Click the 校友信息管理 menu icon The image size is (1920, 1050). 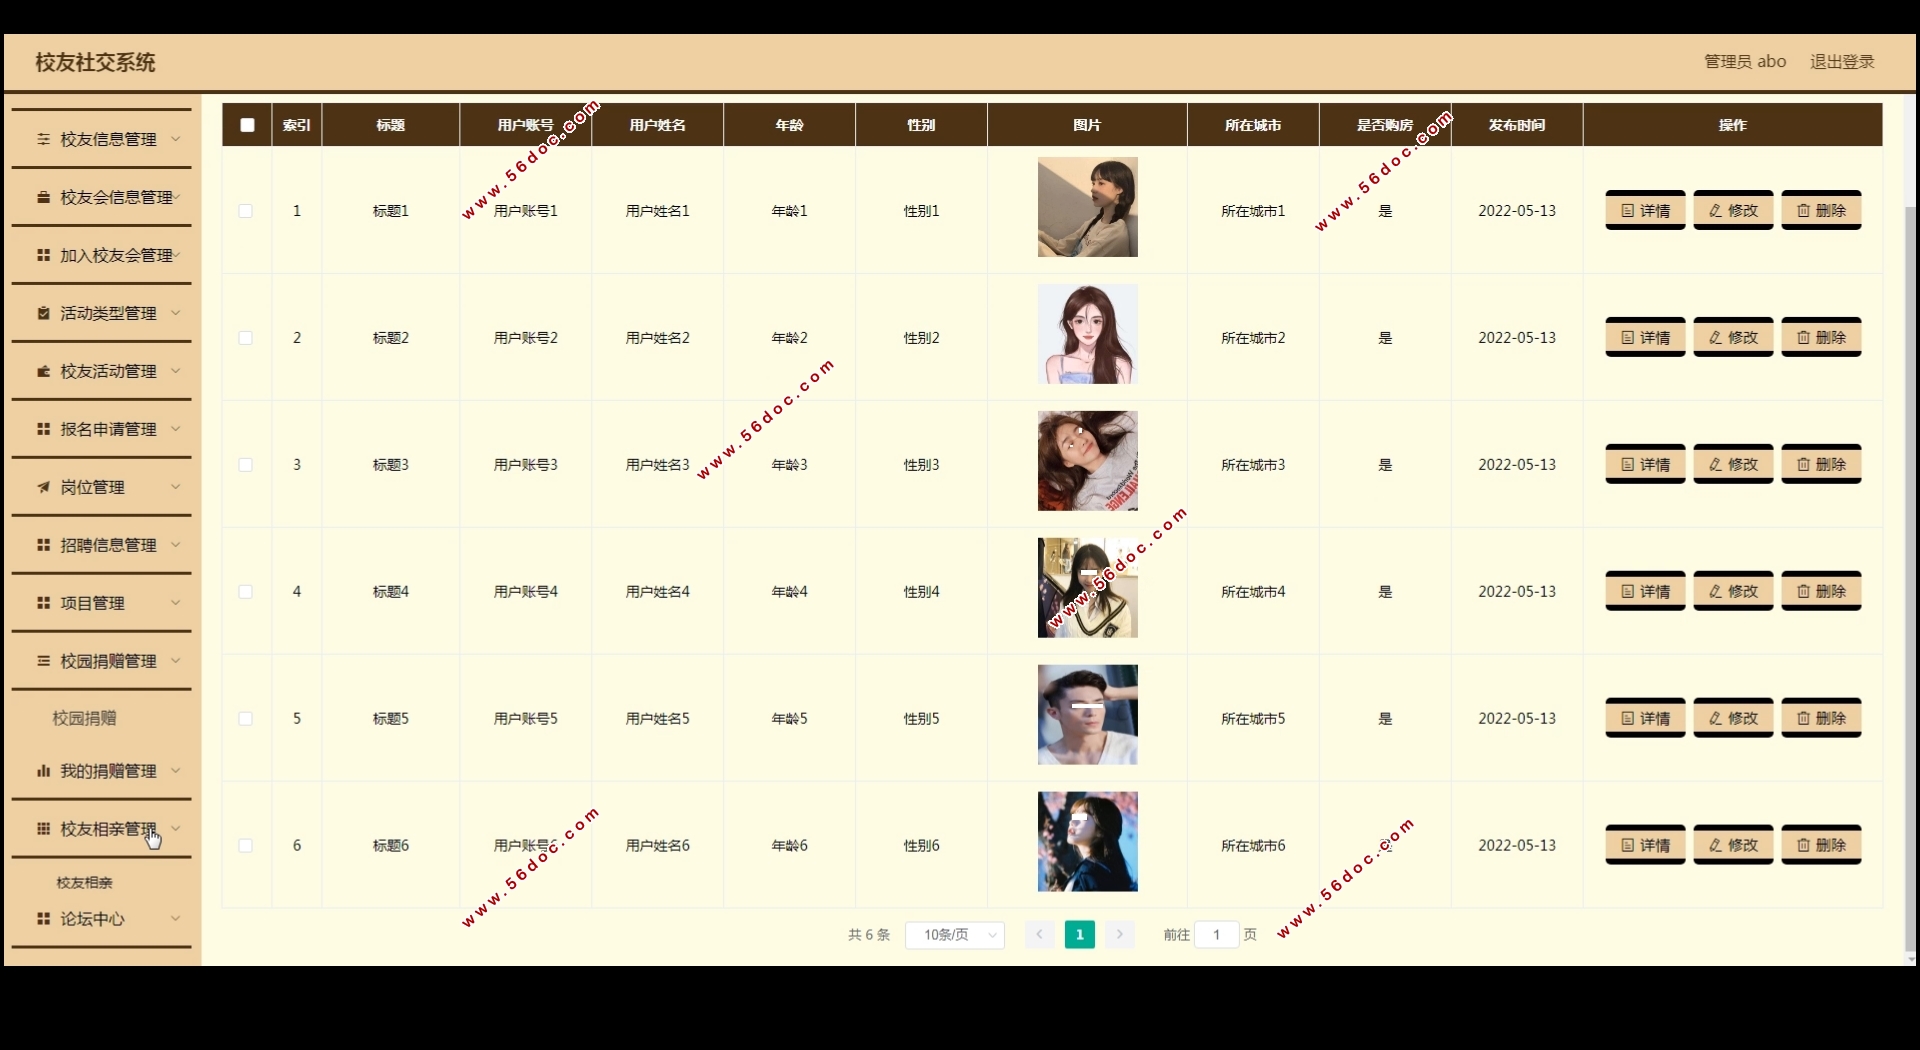click(43, 139)
